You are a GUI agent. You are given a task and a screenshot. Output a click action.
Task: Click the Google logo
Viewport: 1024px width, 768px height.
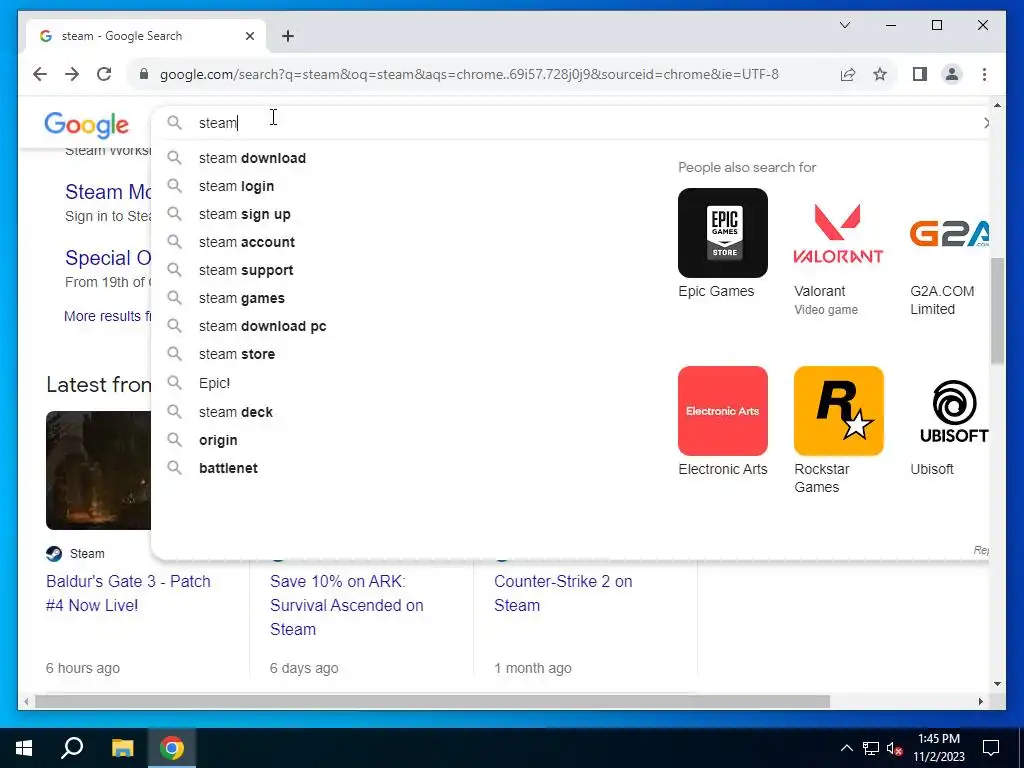[87, 125]
